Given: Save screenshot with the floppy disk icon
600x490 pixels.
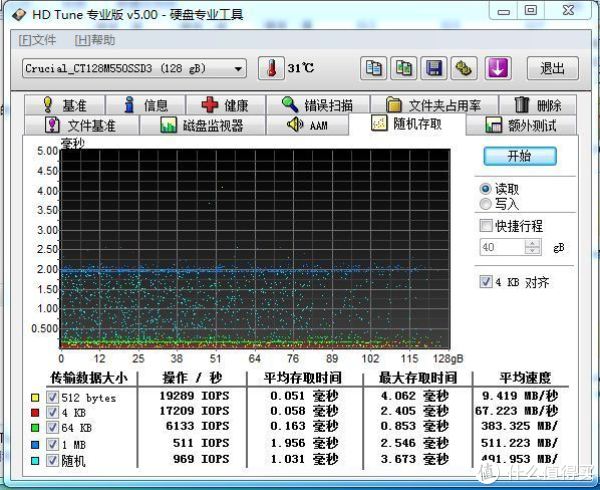Looking at the screenshot, I should pos(434,68).
